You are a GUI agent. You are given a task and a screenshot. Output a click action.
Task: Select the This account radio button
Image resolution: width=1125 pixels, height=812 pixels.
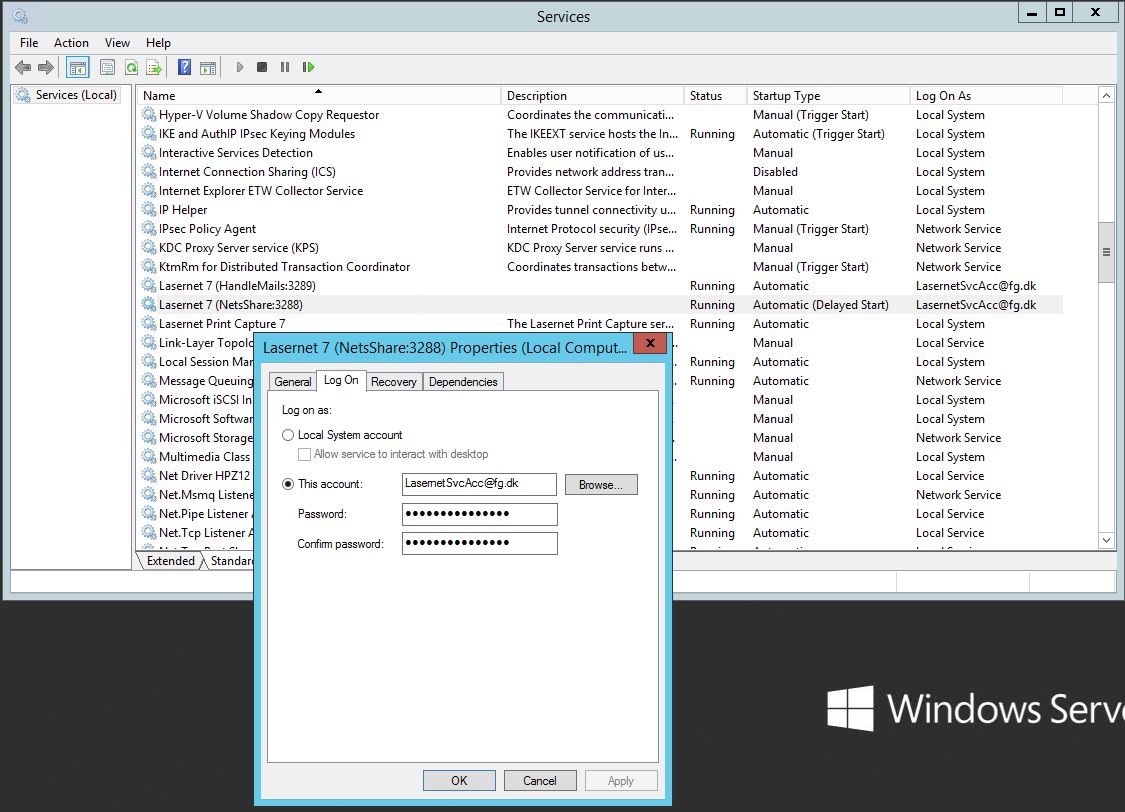pyautogui.click(x=288, y=484)
